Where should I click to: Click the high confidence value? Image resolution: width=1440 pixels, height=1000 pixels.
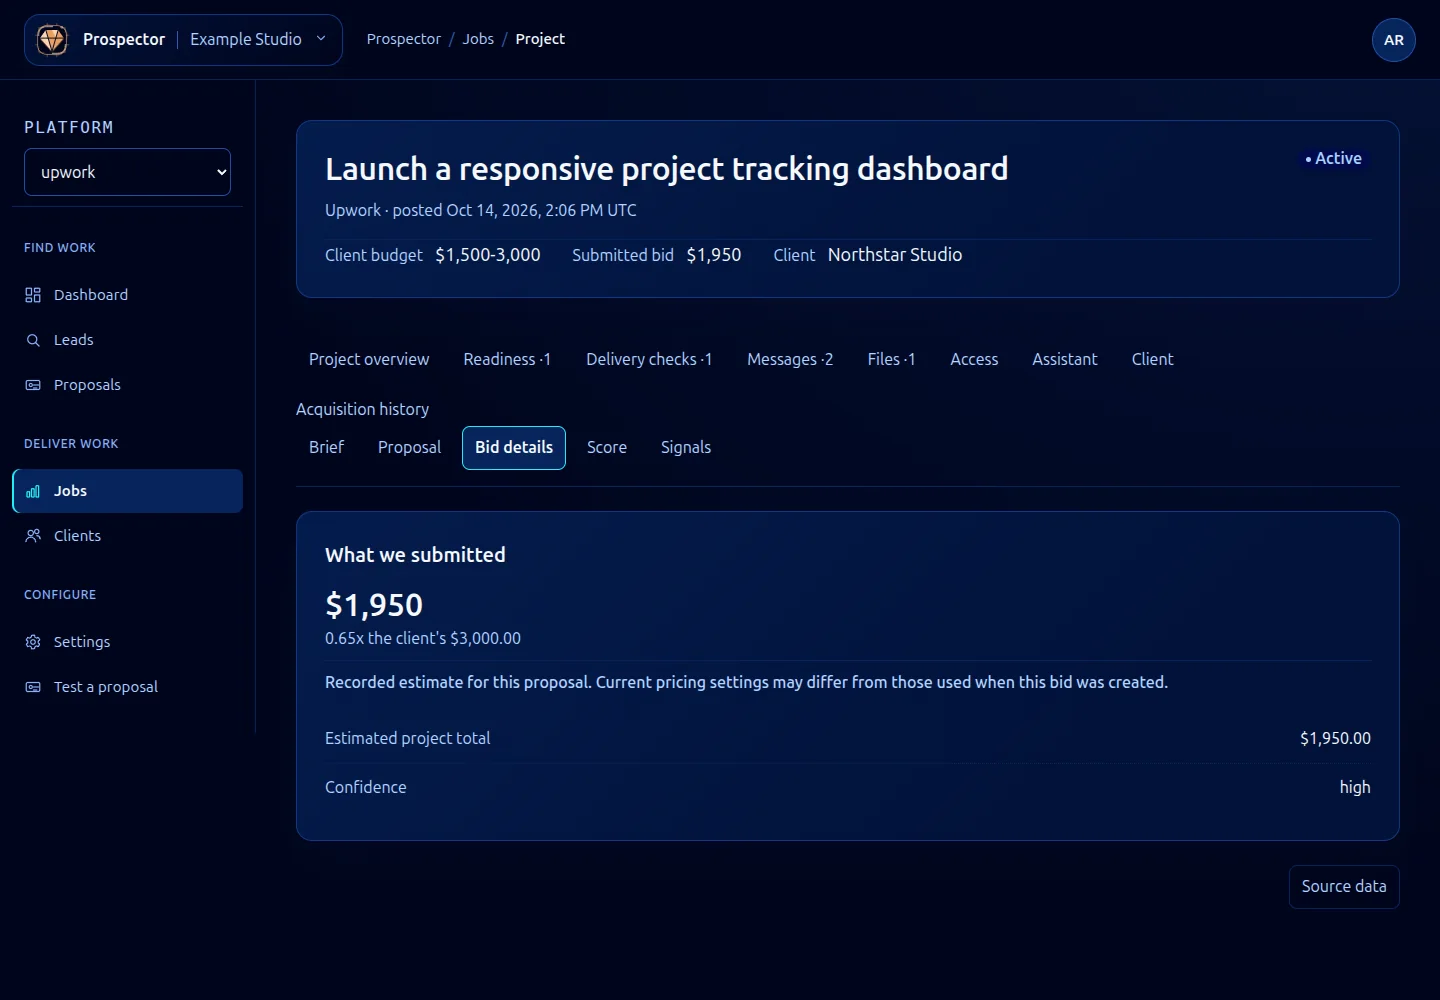click(1355, 787)
